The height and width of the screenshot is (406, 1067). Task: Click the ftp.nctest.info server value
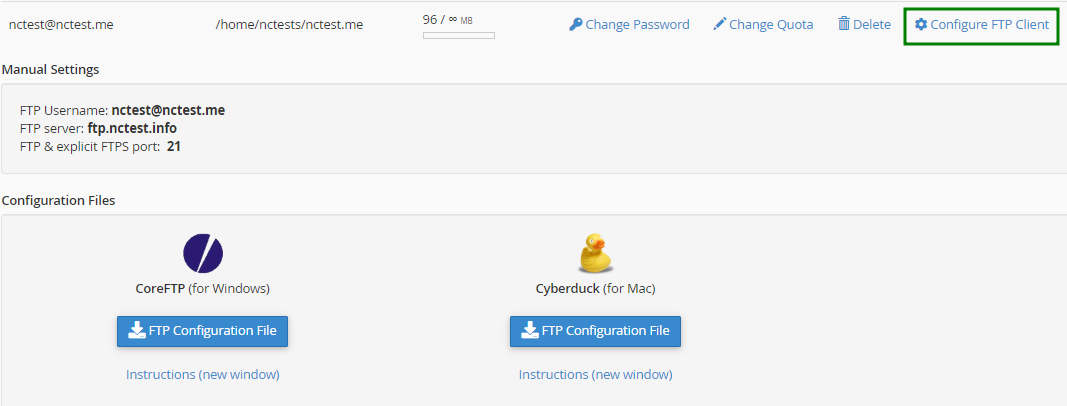(132, 128)
